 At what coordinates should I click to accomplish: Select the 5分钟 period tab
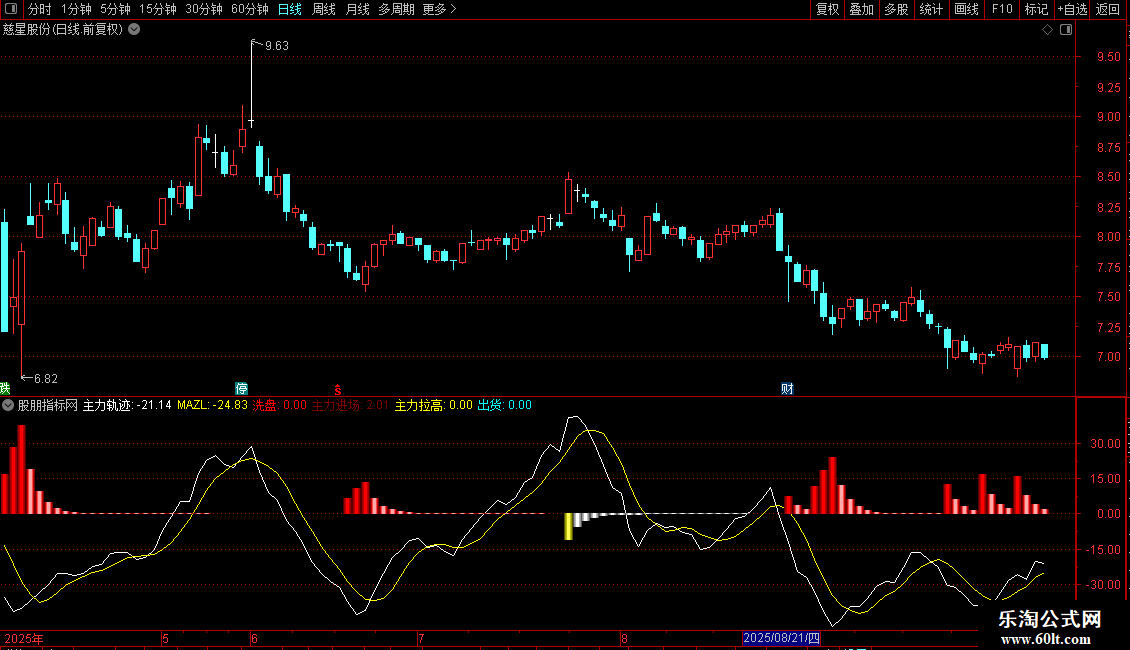[x=115, y=9]
